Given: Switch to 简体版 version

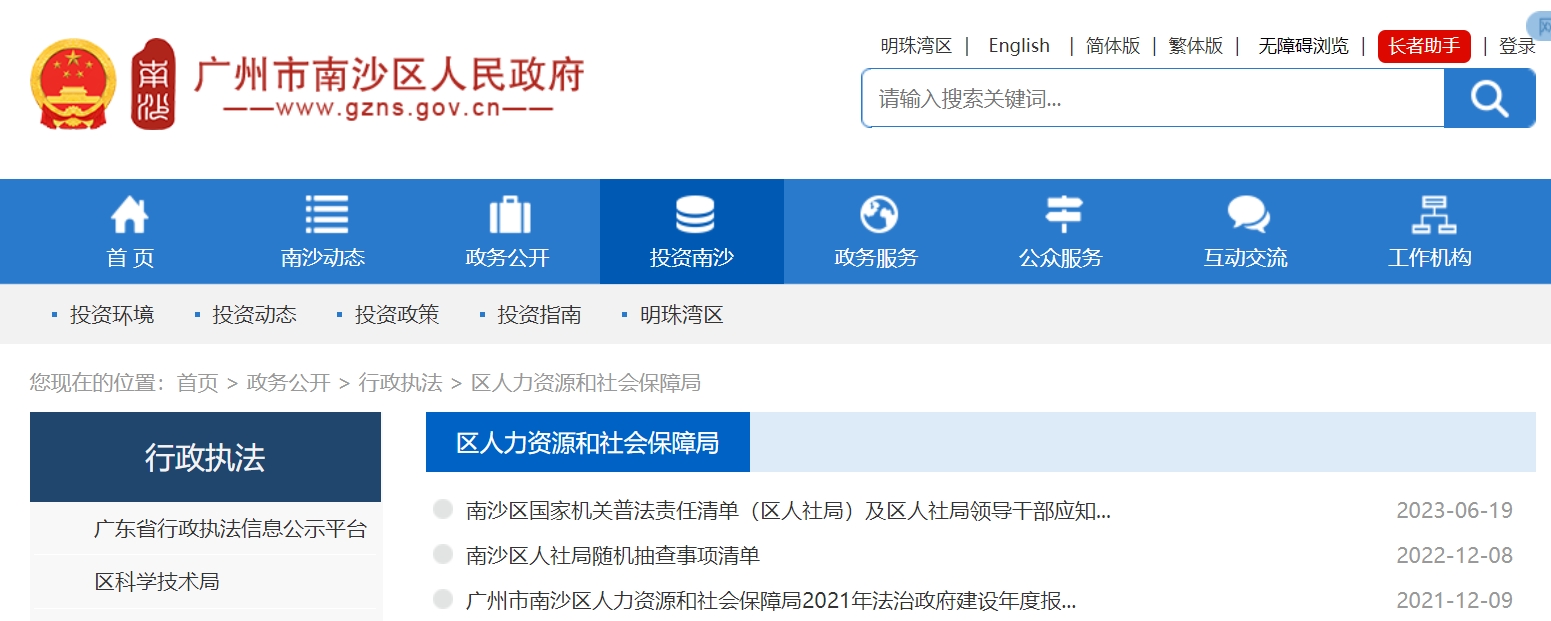Looking at the screenshot, I should click(x=1112, y=46).
